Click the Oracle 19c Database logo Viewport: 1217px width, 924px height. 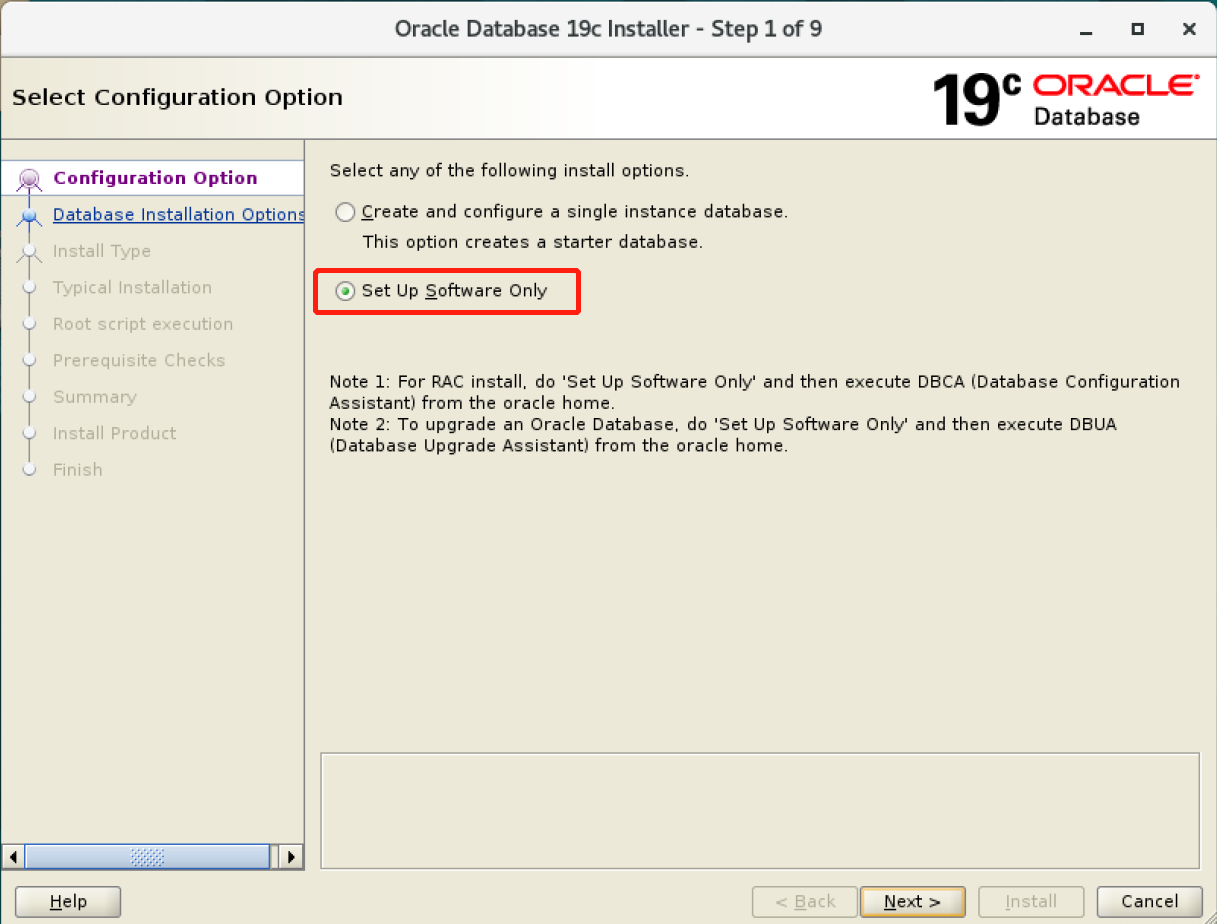tap(1064, 99)
